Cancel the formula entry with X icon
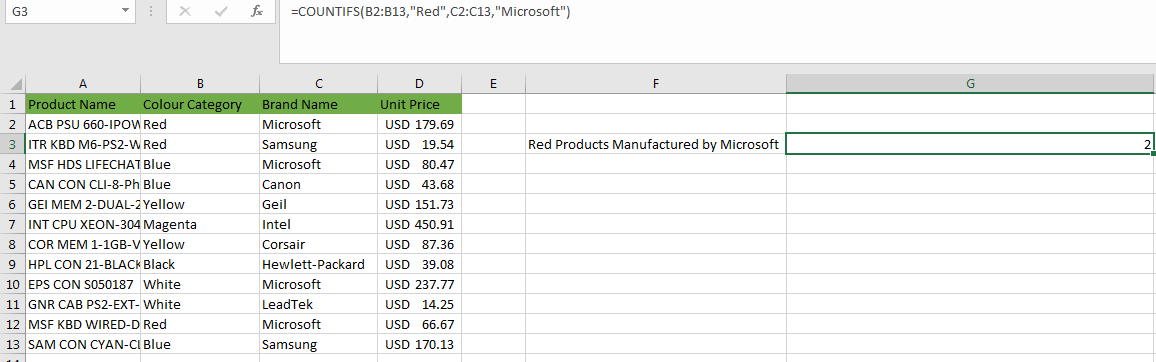This screenshot has height=362, width=1156. (x=184, y=12)
